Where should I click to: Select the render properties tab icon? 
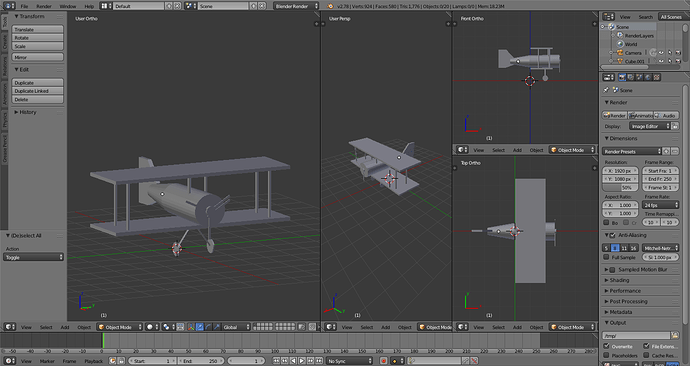(622, 77)
